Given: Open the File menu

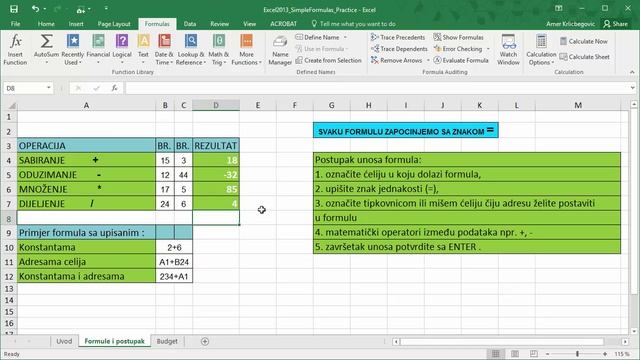Looking at the screenshot, I should (16, 24).
